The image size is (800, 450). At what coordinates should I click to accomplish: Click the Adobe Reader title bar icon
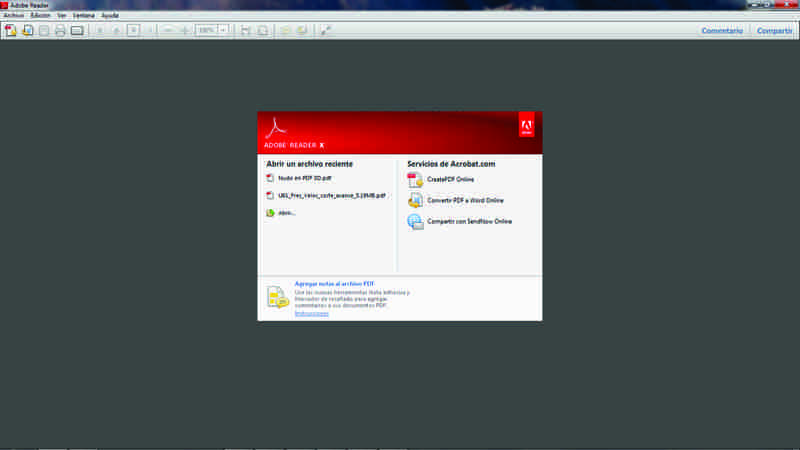click(x=4, y=5)
